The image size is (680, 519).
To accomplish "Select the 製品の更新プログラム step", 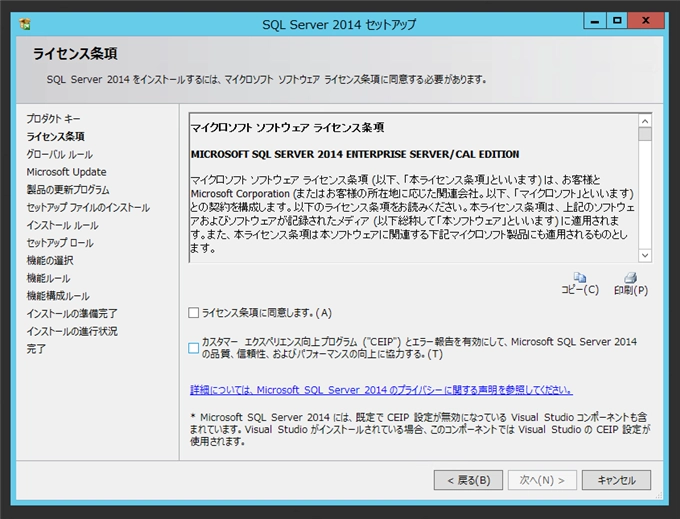I will point(68,189).
